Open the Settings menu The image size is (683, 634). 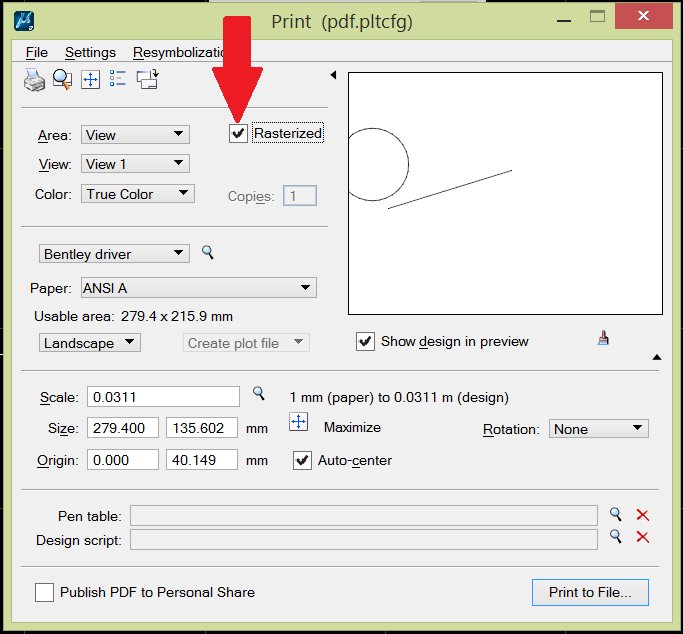pyautogui.click(x=90, y=52)
